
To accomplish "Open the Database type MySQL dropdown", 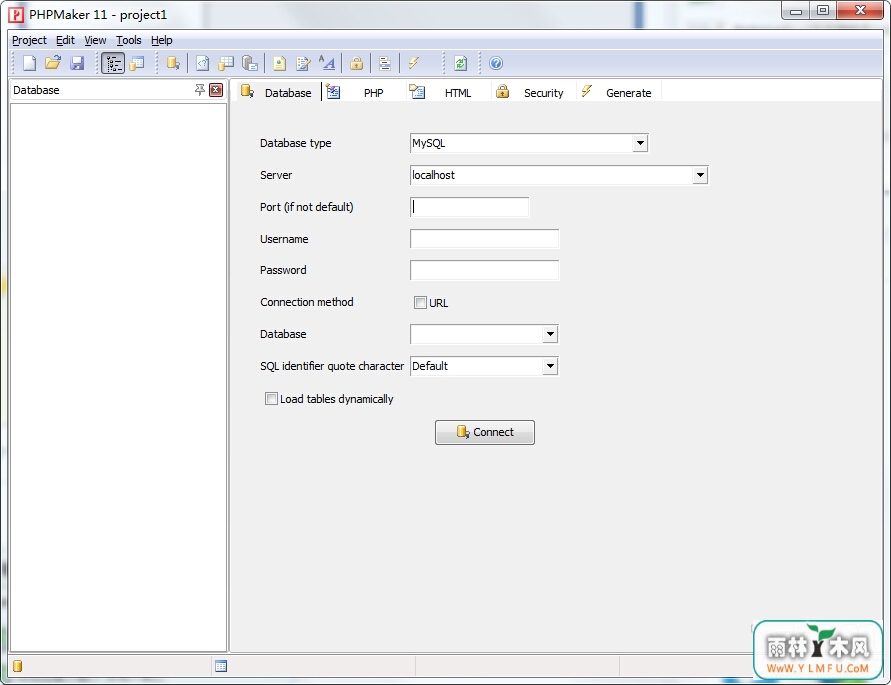I will [x=640, y=143].
